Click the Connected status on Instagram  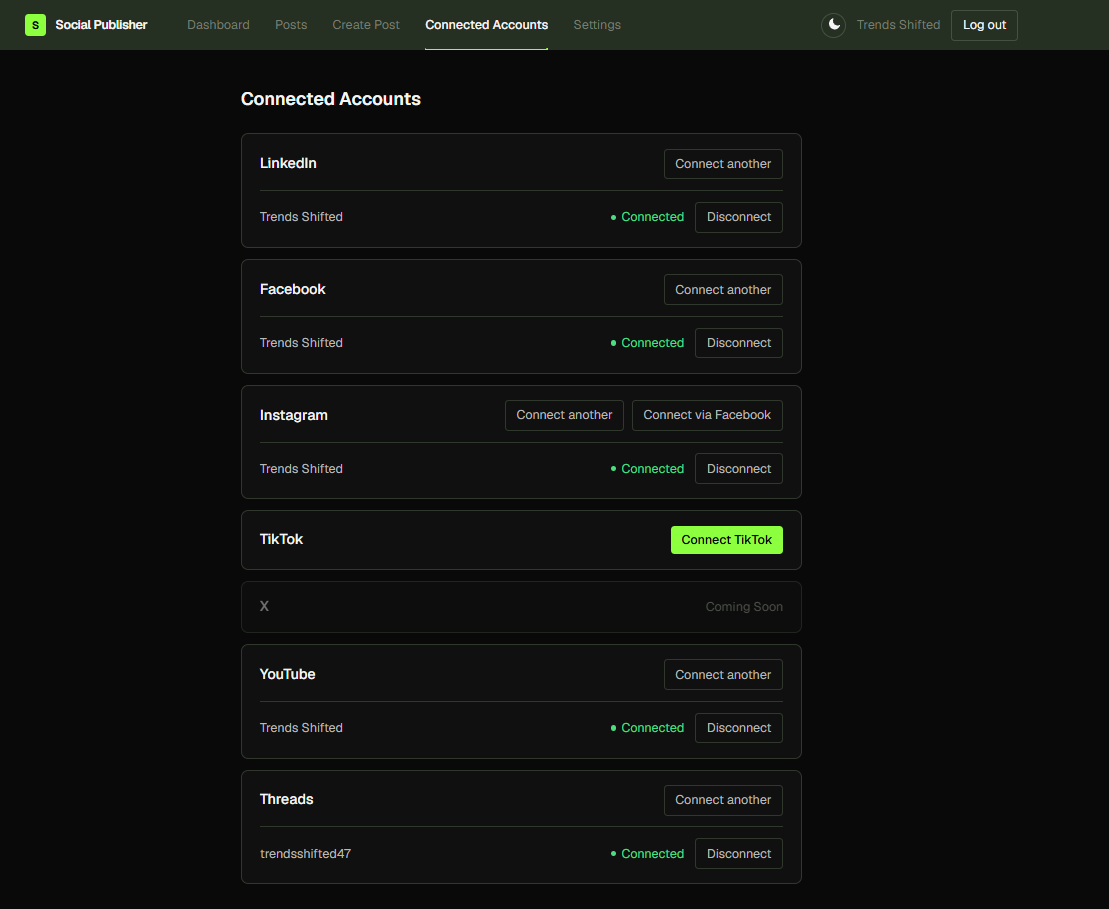click(647, 468)
